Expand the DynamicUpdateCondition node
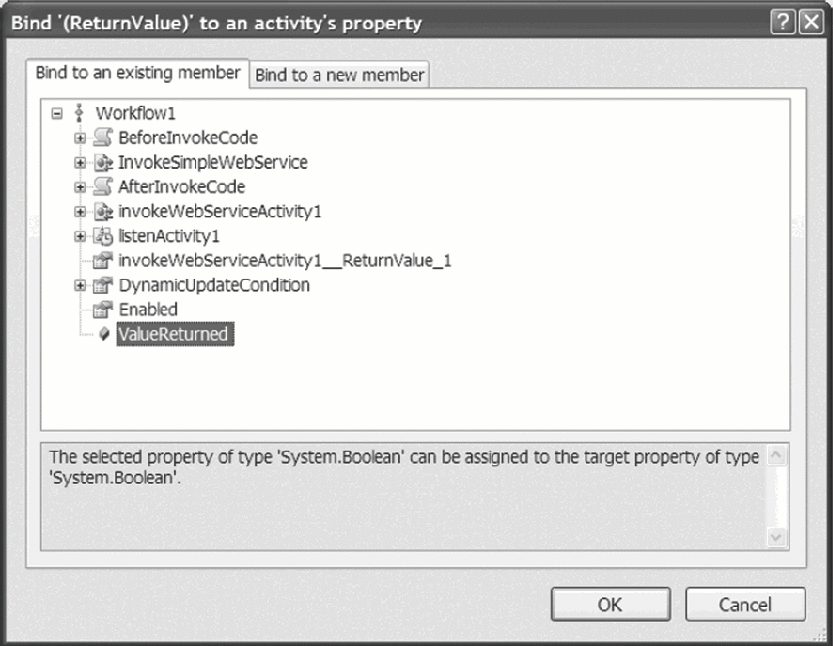Image resolution: width=833 pixels, height=646 pixels. (80, 286)
